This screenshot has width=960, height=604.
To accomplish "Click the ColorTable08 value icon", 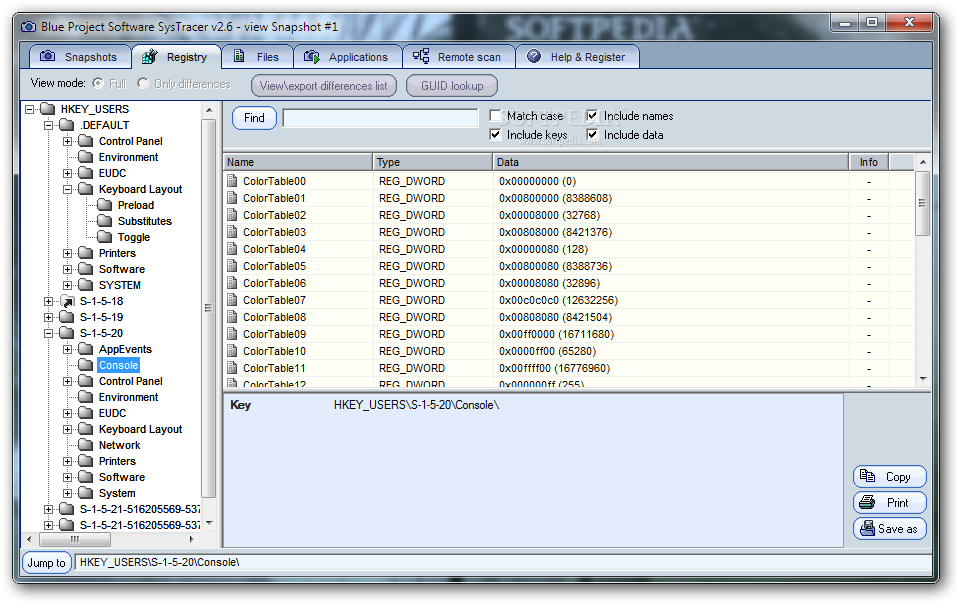I will [x=232, y=317].
